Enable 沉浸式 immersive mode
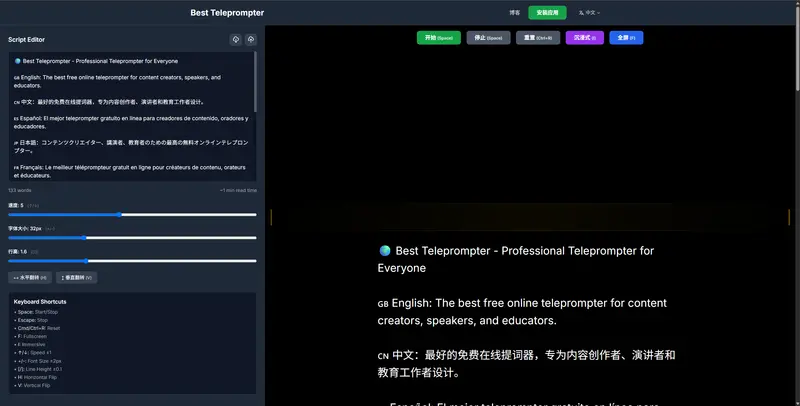Screen dimensions: 800x406 pyautogui.click(x=584, y=37)
